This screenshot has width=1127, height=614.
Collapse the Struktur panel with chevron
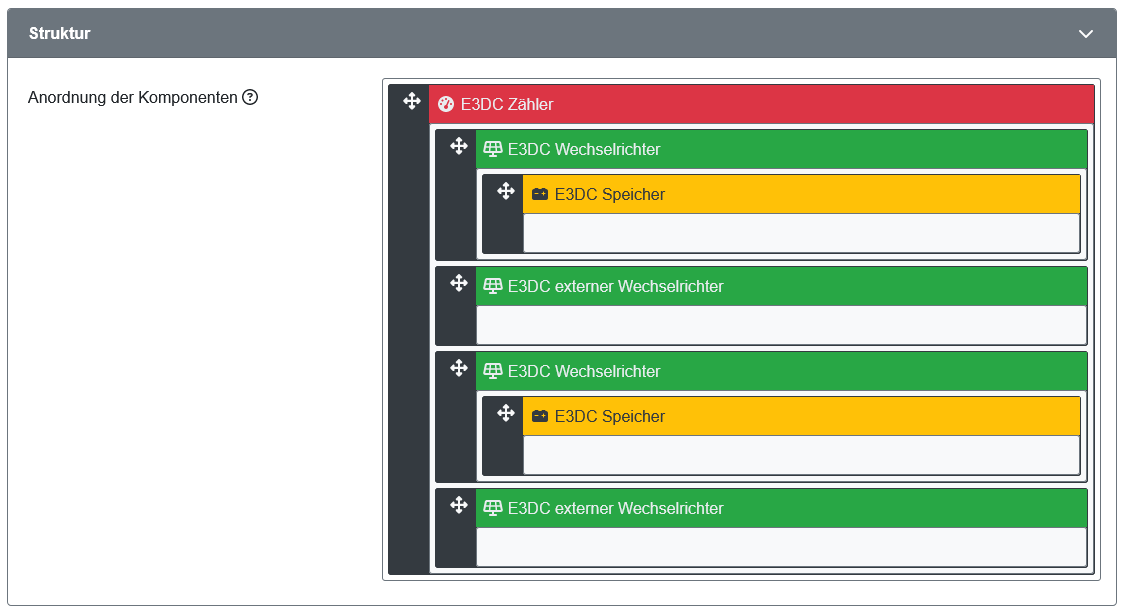click(x=1085, y=34)
